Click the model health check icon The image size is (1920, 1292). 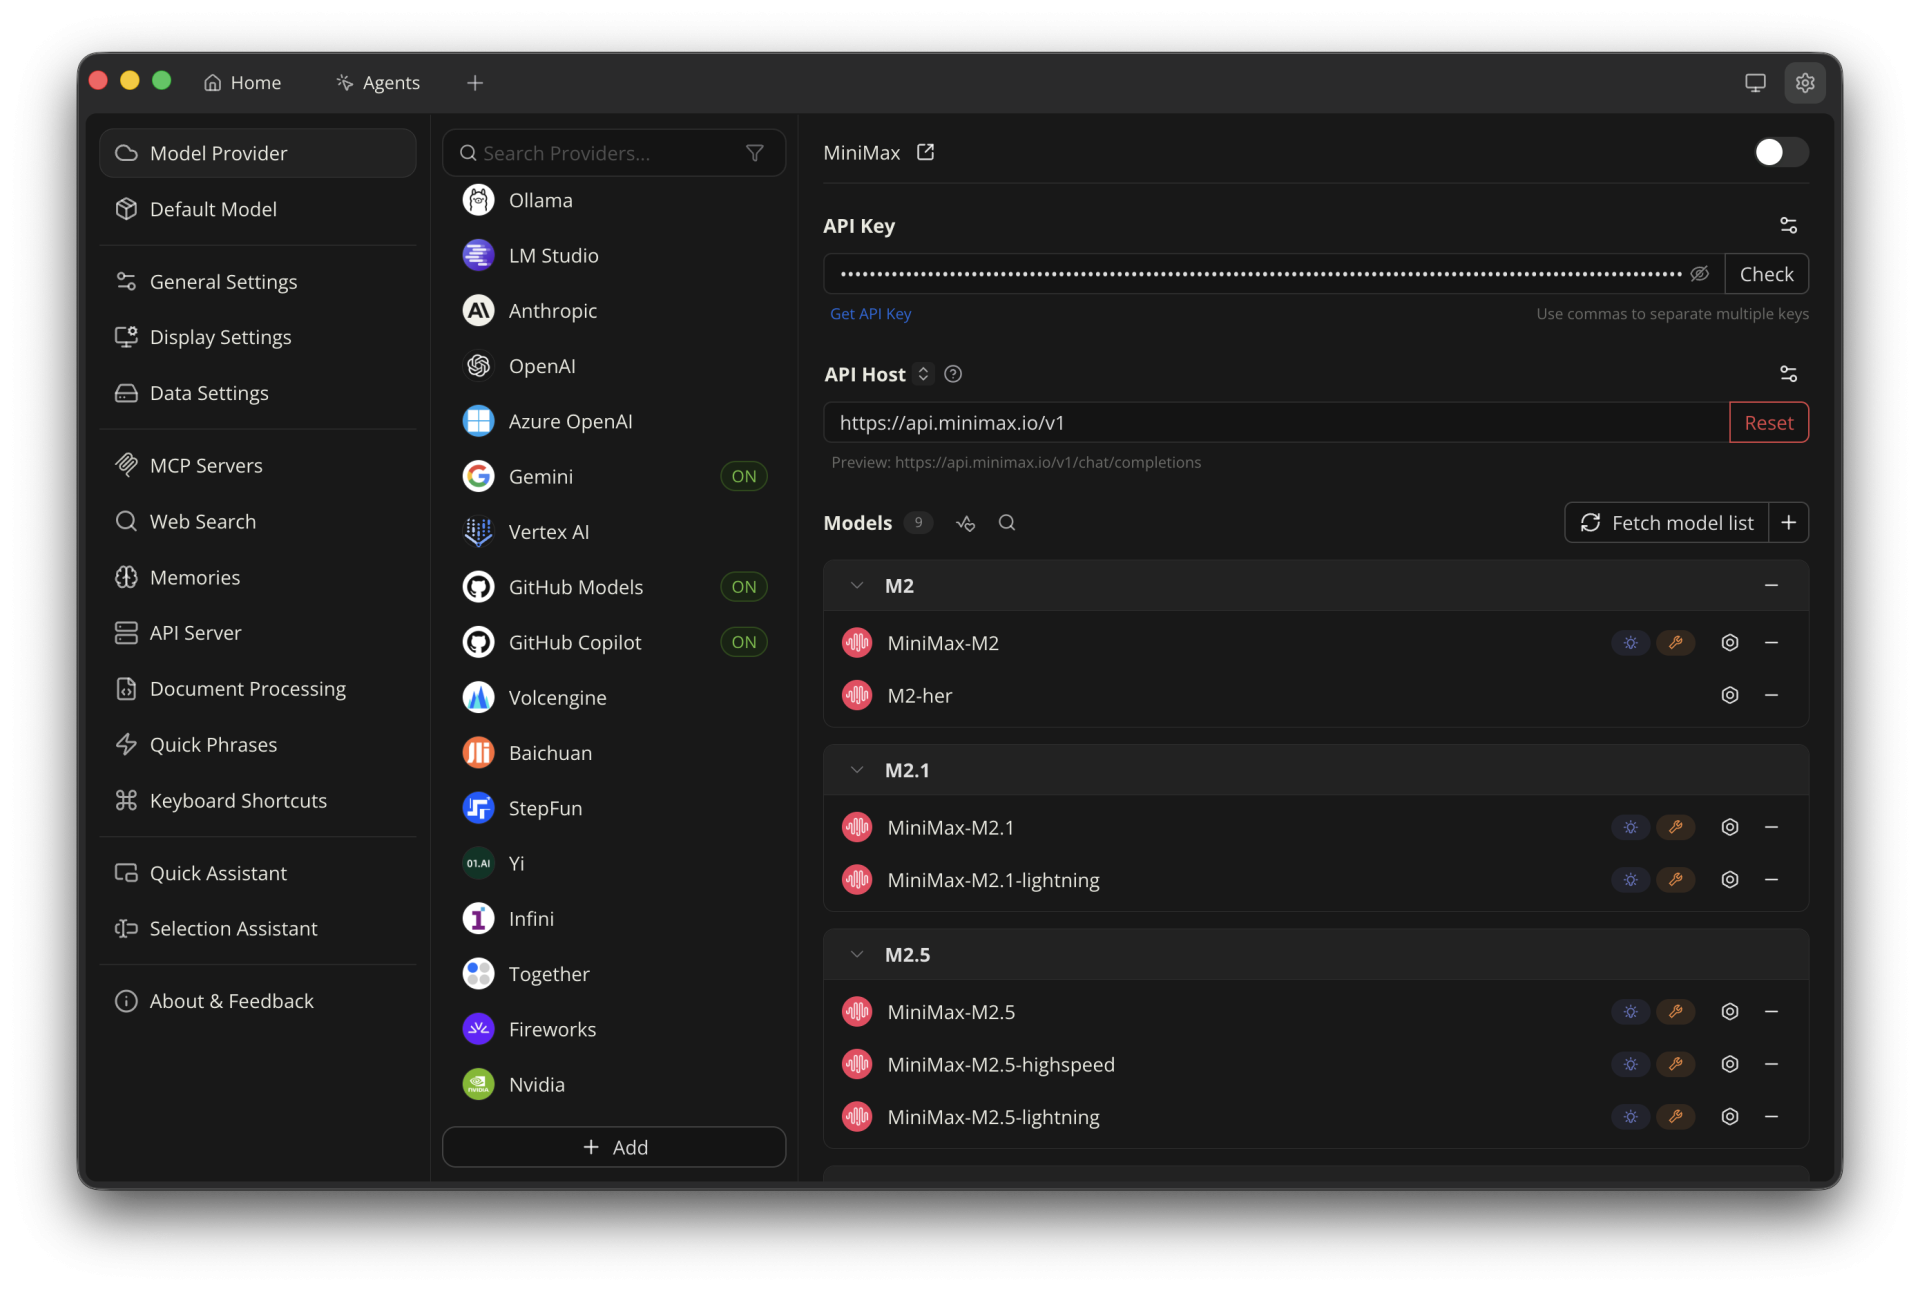click(x=965, y=523)
